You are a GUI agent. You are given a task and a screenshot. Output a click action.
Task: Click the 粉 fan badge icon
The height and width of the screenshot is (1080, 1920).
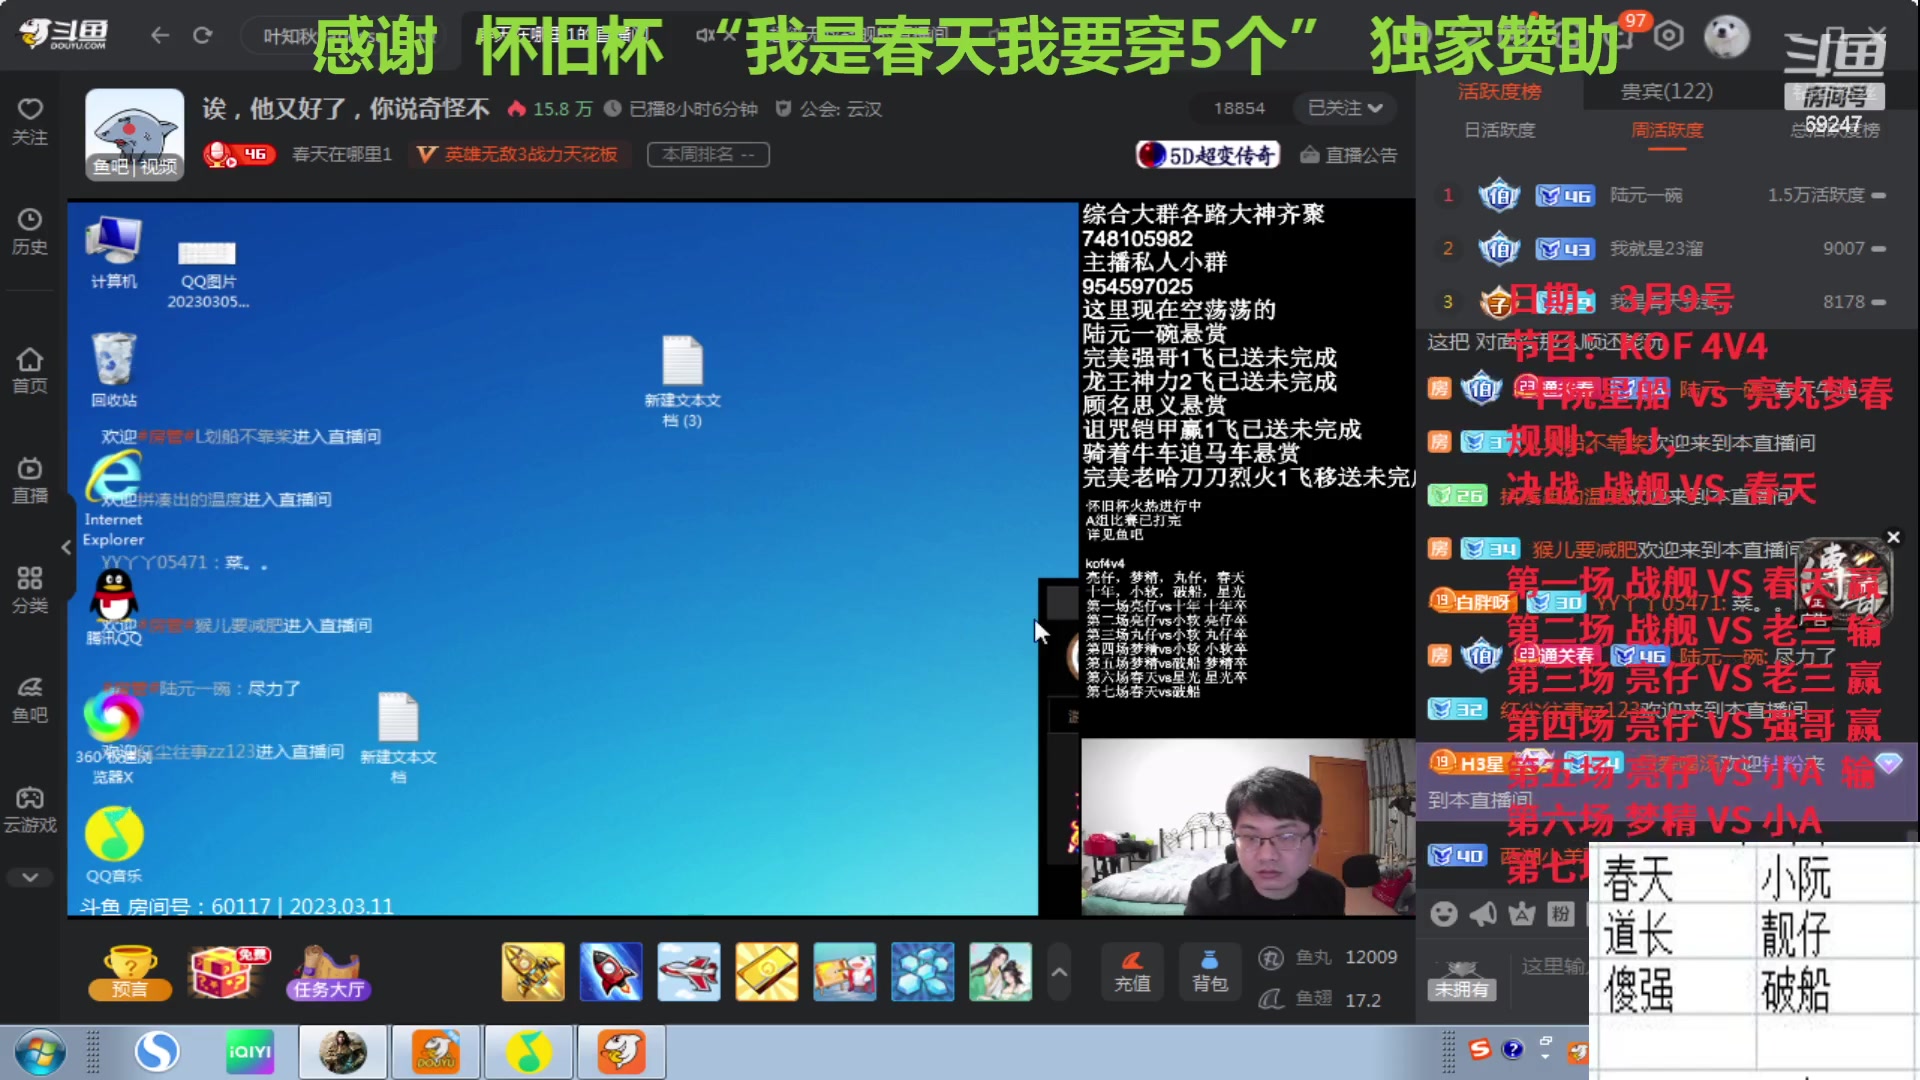[x=1560, y=913]
